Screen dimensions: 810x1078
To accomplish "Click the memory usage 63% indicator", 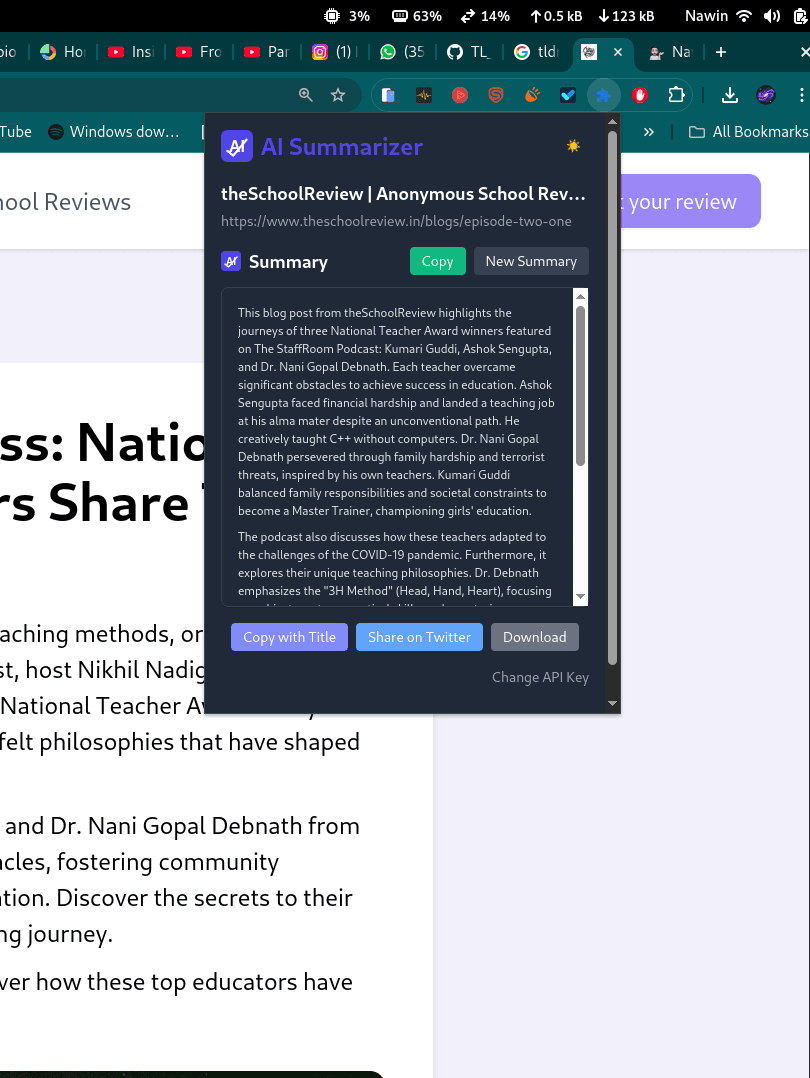I will 417,16.
